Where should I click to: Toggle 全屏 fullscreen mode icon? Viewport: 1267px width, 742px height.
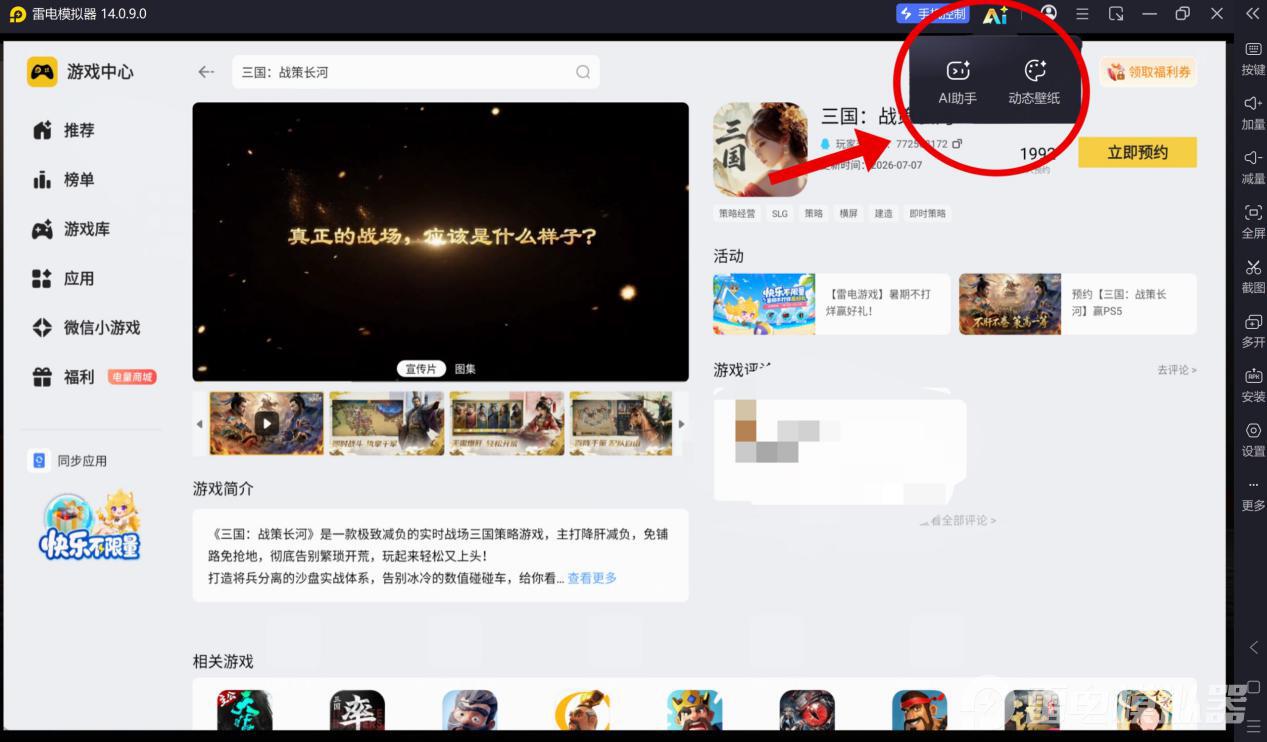(x=1253, y=213)
